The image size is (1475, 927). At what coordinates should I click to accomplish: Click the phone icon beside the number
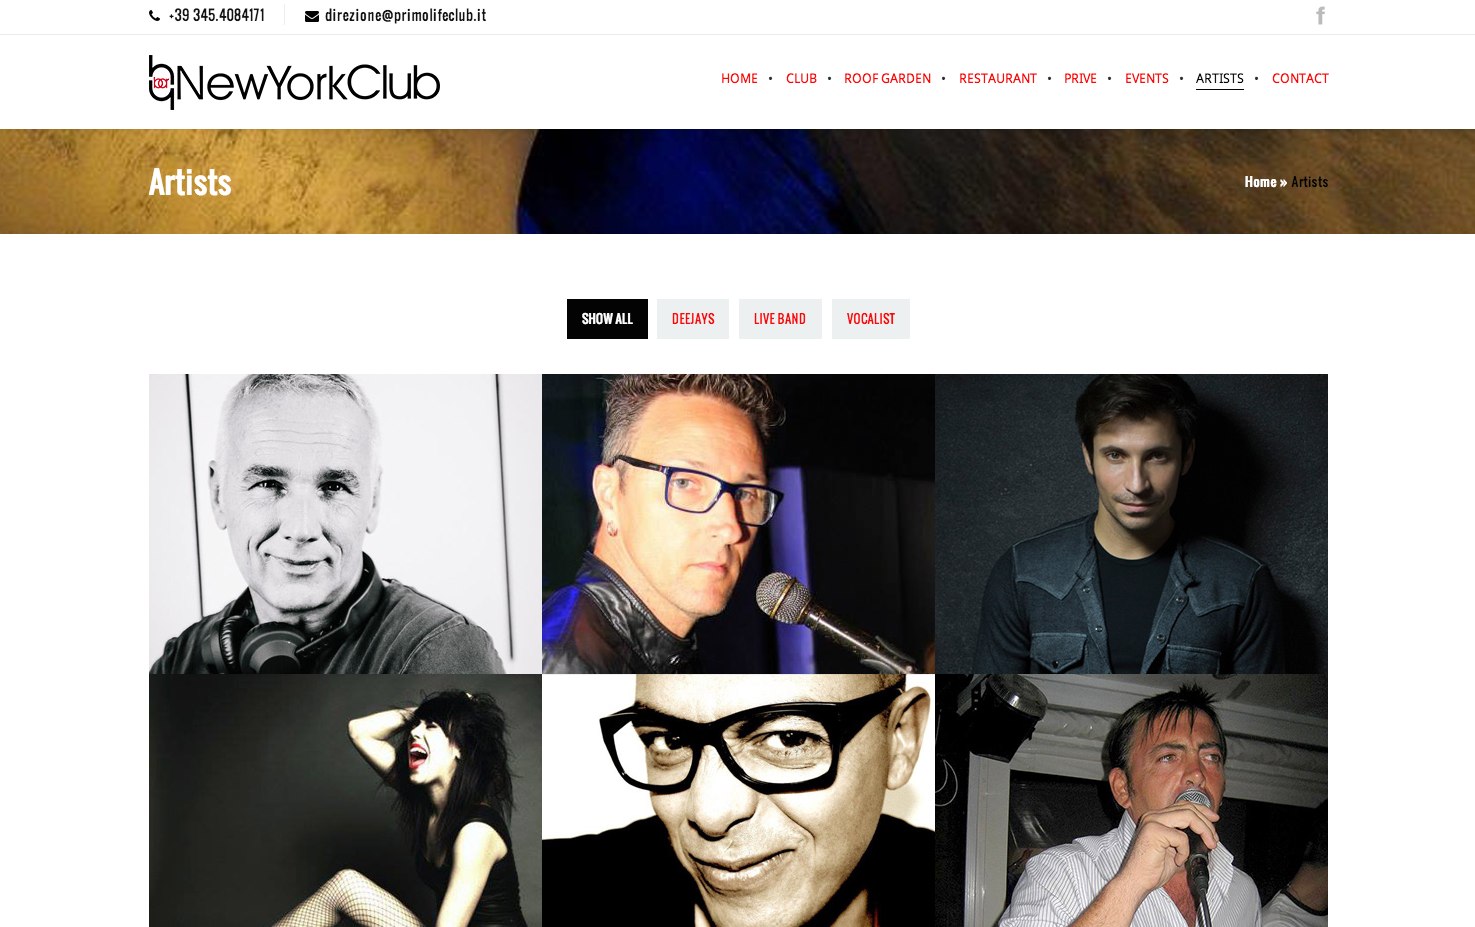tap(154, 16)
